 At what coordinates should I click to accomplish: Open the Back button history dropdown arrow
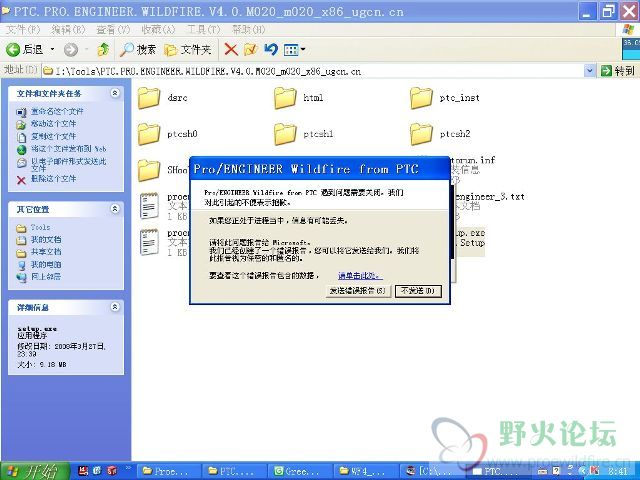click(x=52, y=50)
